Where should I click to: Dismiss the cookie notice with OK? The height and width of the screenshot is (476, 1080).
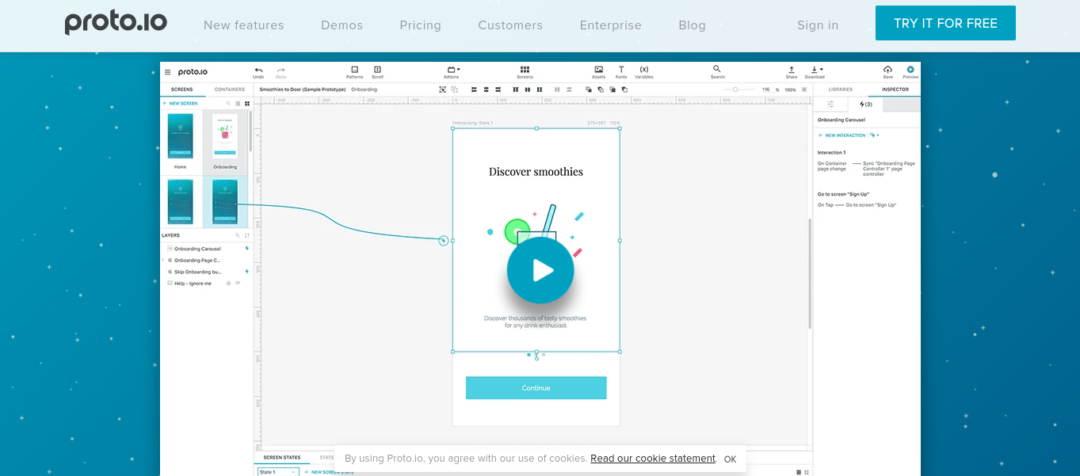click(730, 459)
